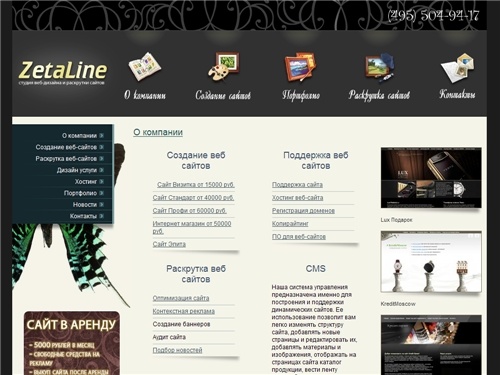Open 'Копирайтинг' link

tap(290, 224)
